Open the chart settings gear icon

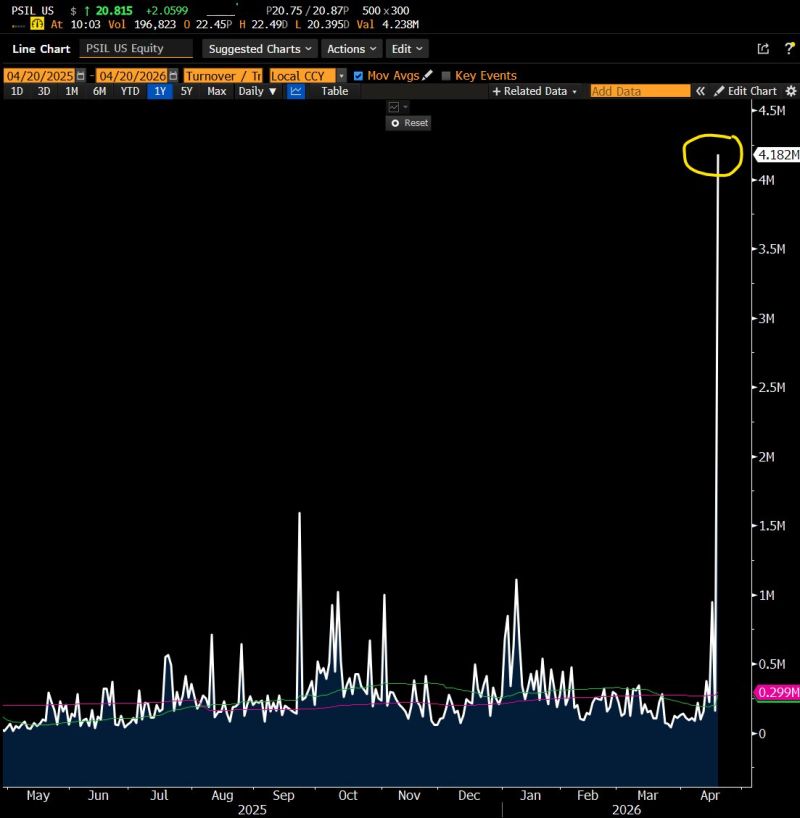click(790, 90)
